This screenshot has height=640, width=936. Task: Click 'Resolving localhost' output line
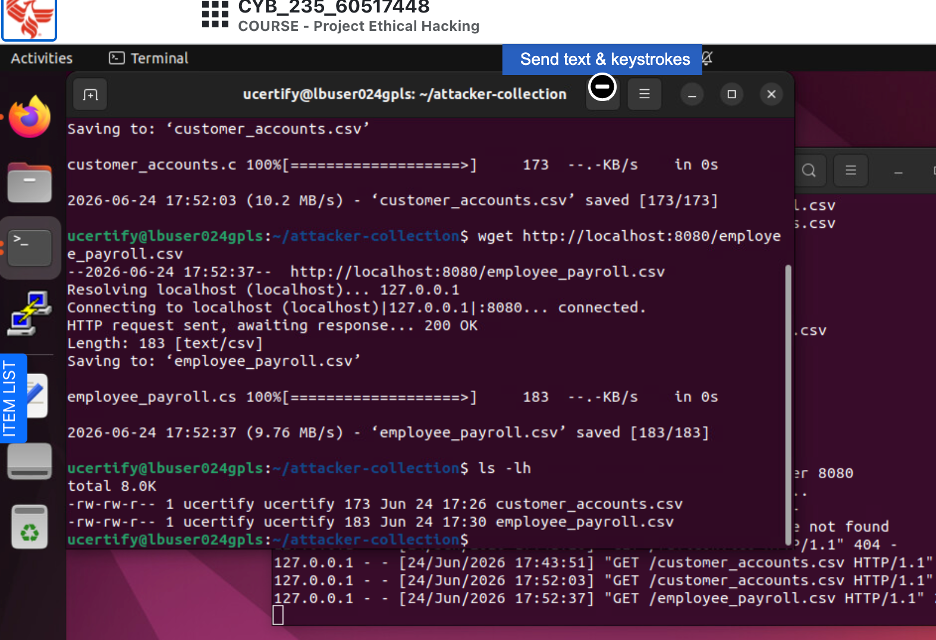(x=263, y=290)
